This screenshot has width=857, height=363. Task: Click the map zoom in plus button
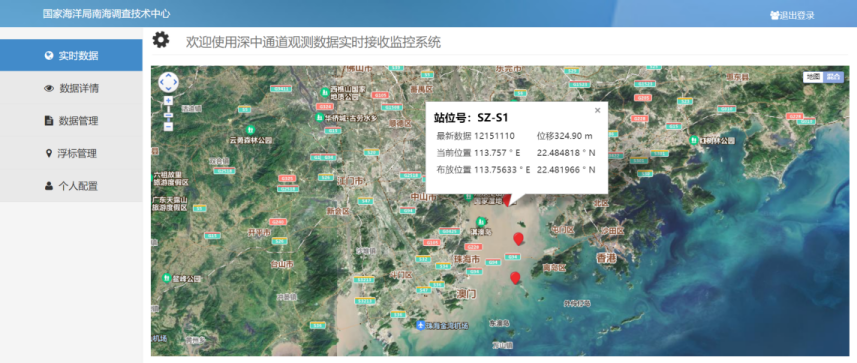pos(168,101)
